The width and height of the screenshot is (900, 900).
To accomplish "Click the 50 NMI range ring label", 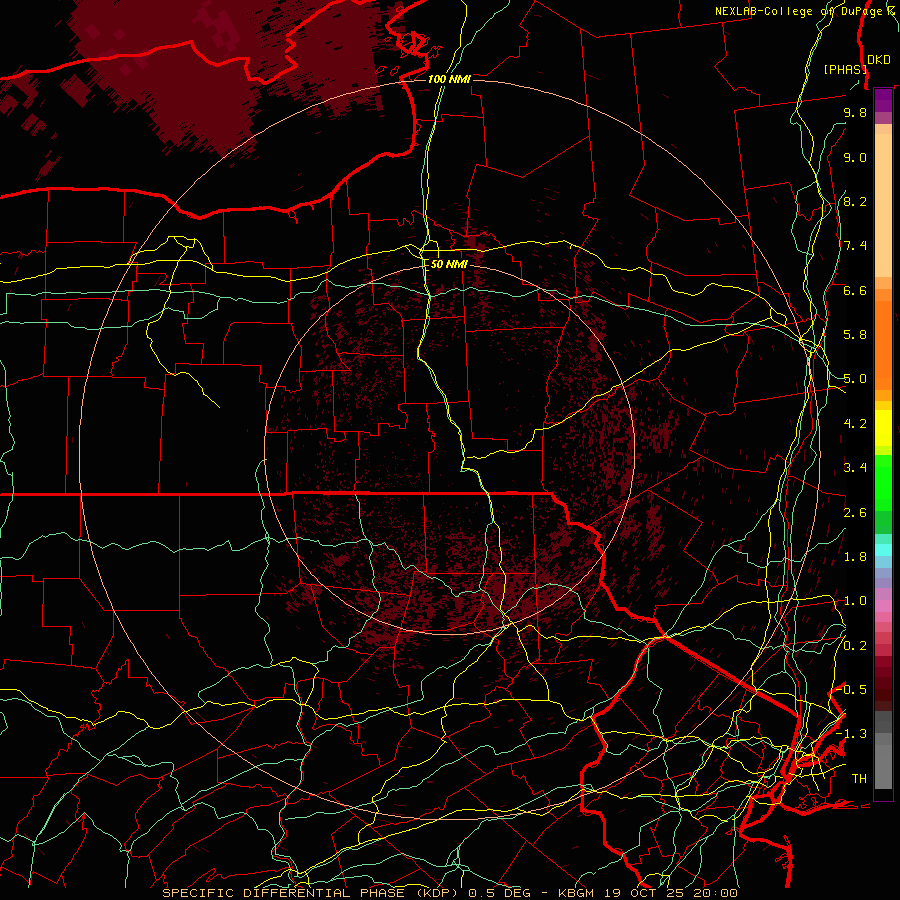I will pos(449,264).
